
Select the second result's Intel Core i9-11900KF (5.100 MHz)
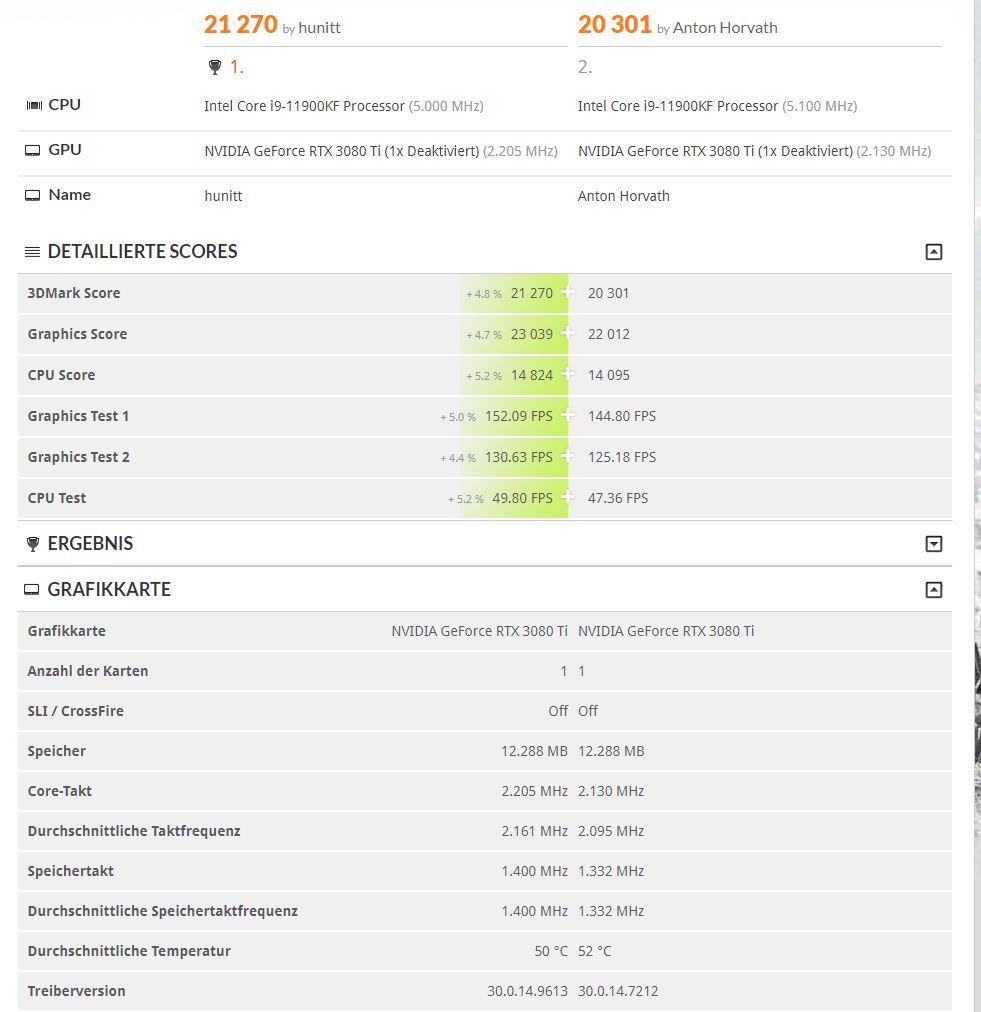click(x=717, y=106)
